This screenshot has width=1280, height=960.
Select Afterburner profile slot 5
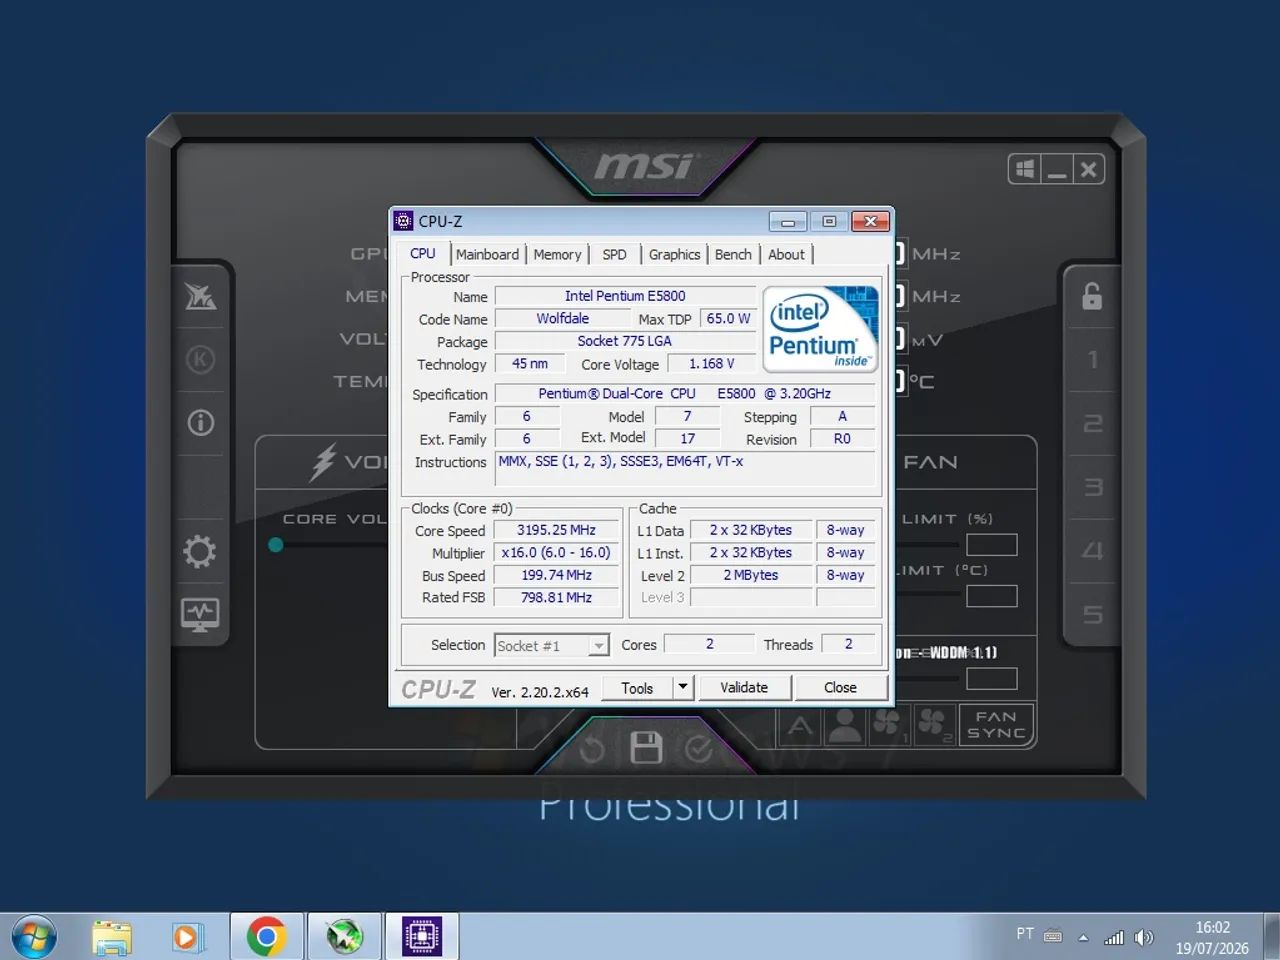point(1093,614)
